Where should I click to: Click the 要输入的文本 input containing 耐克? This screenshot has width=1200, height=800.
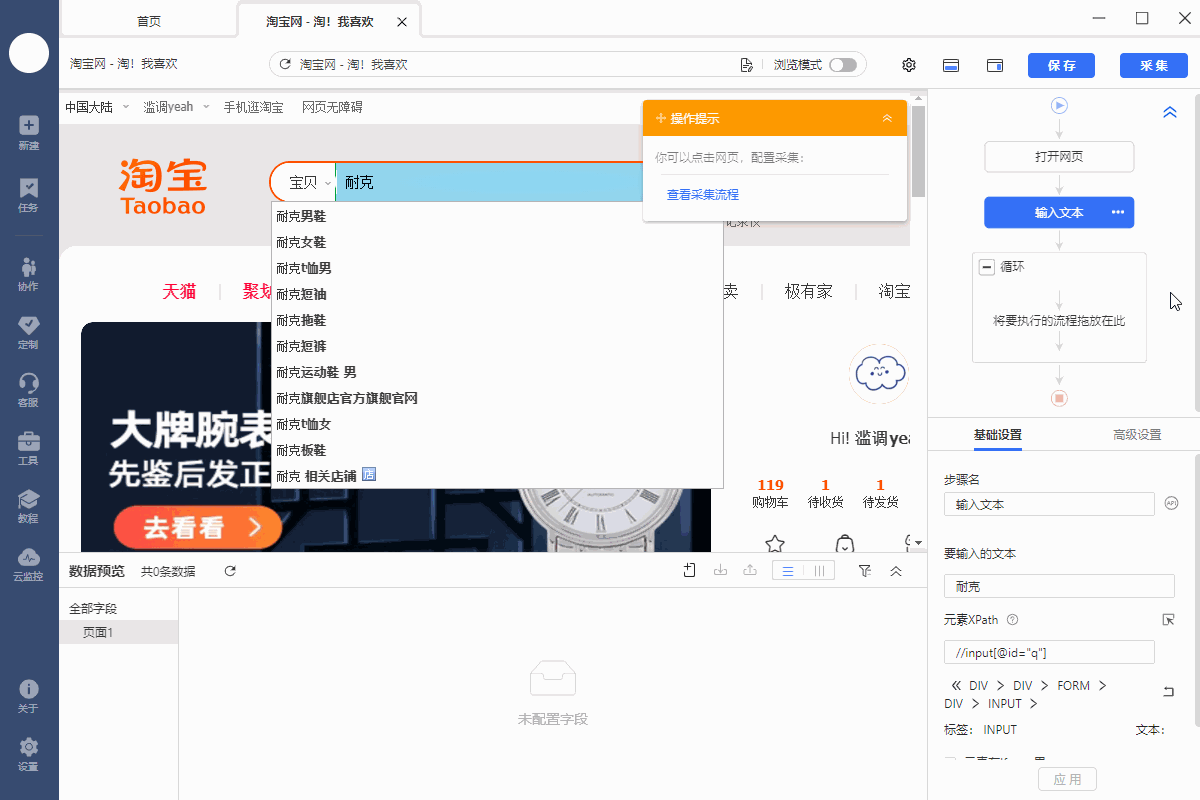[x=1059, y=586]
